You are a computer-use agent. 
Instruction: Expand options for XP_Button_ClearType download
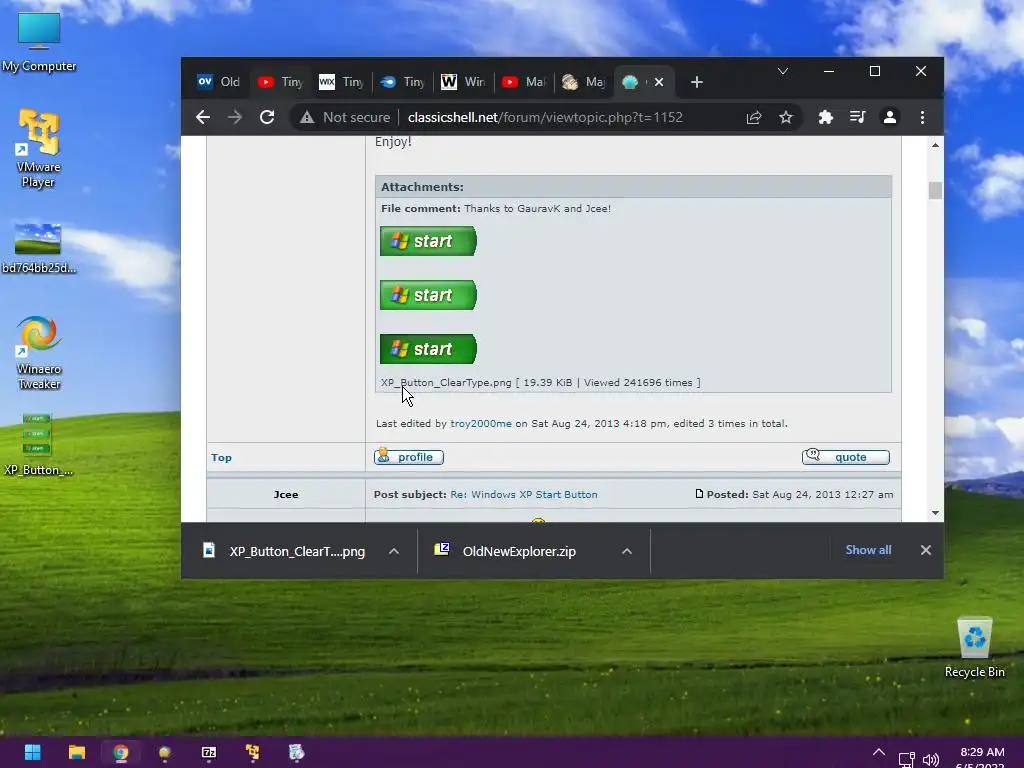[394, 551]
